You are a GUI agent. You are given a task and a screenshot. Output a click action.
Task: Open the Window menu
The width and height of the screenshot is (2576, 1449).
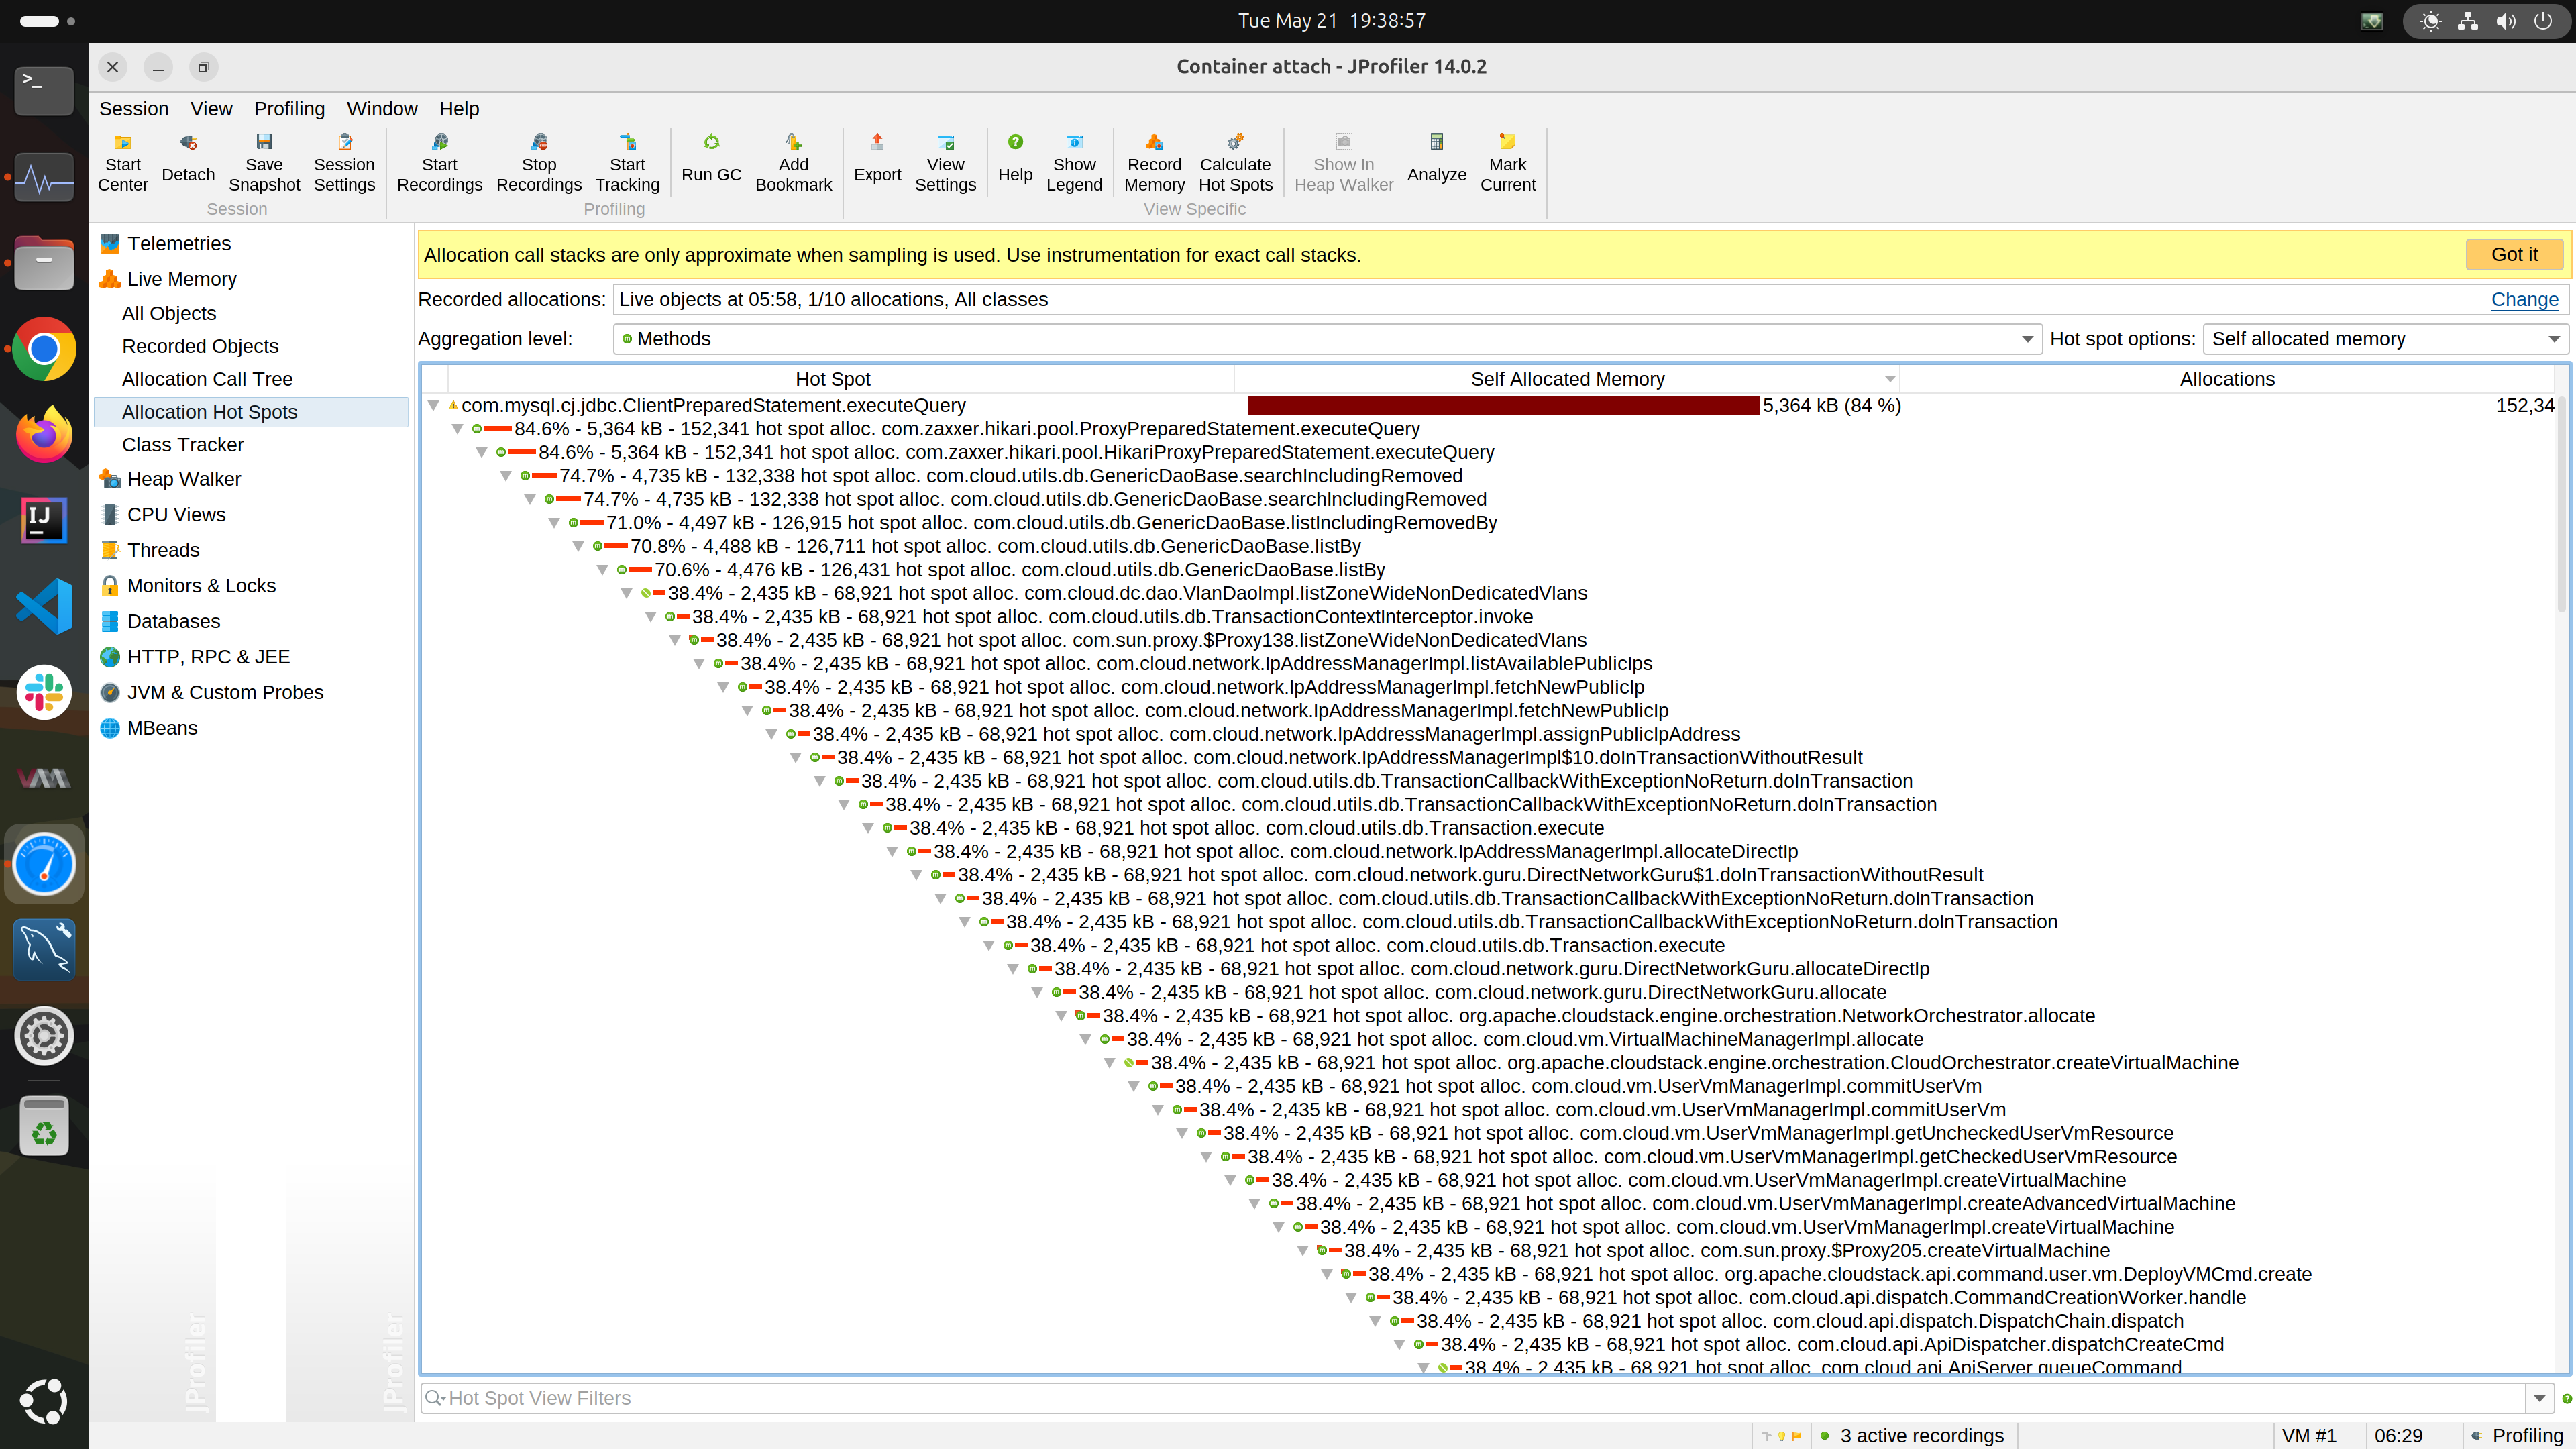click(x=382, y=109)
